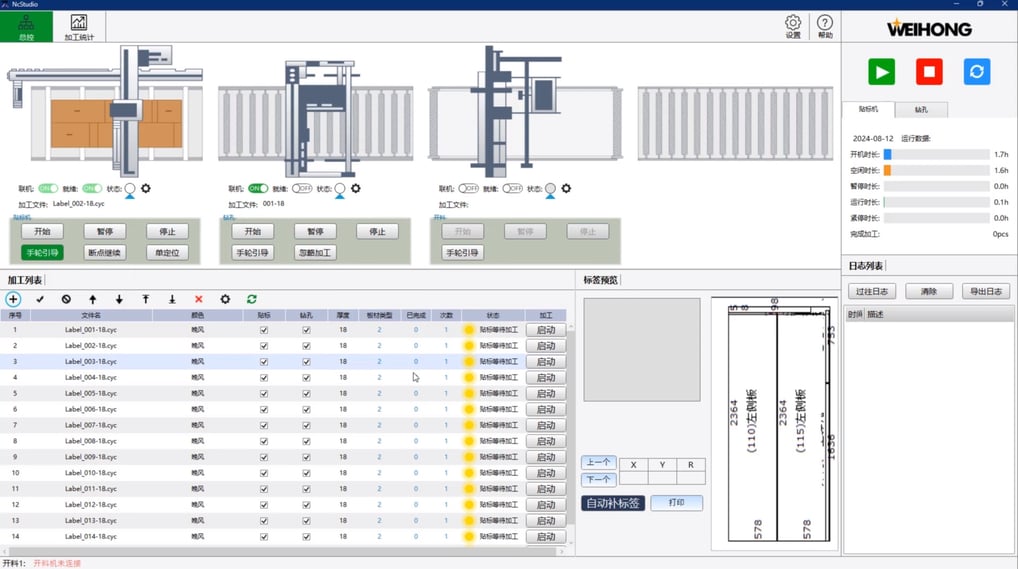This screenshot has width=1018, height=569.
Task: Click the checkmark icon in list toolbar
Action: point(40,299)
